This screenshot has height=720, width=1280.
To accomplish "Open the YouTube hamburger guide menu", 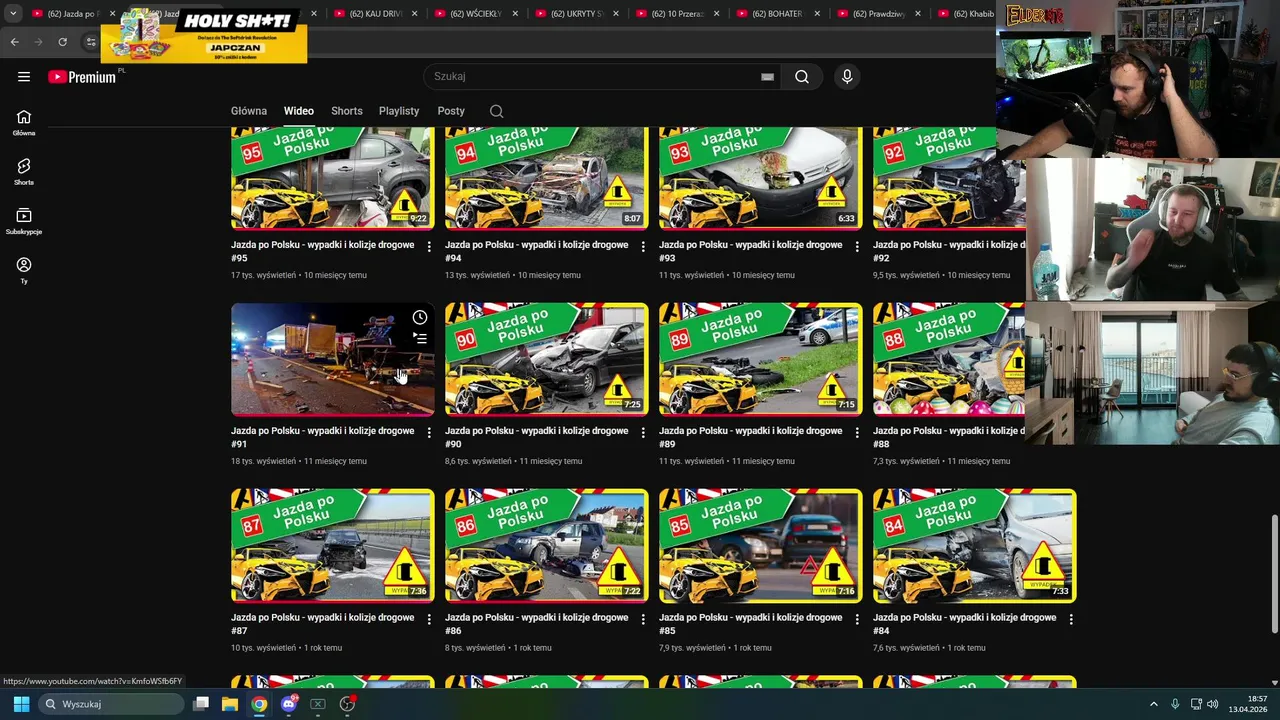I will [24, 77].
